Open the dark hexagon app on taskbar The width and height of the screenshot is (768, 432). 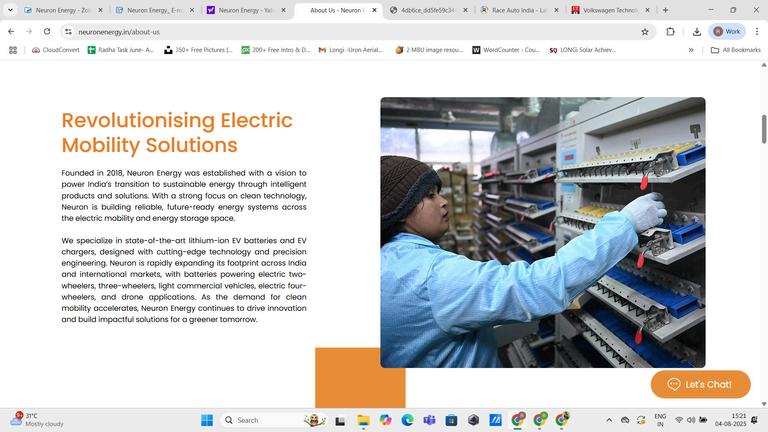(473, 420)
